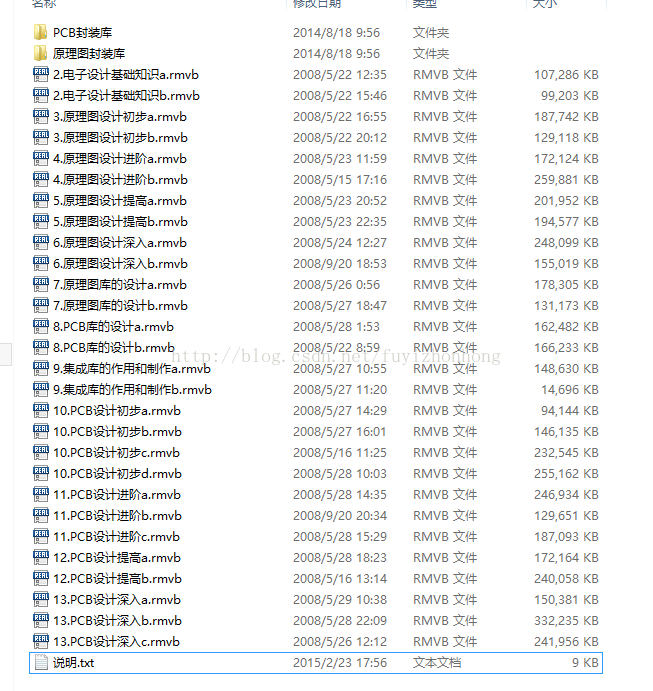Select the icon of 10.PCB设计初步c.rmvb
Screen dimensions: 653x691
[41, 453]
